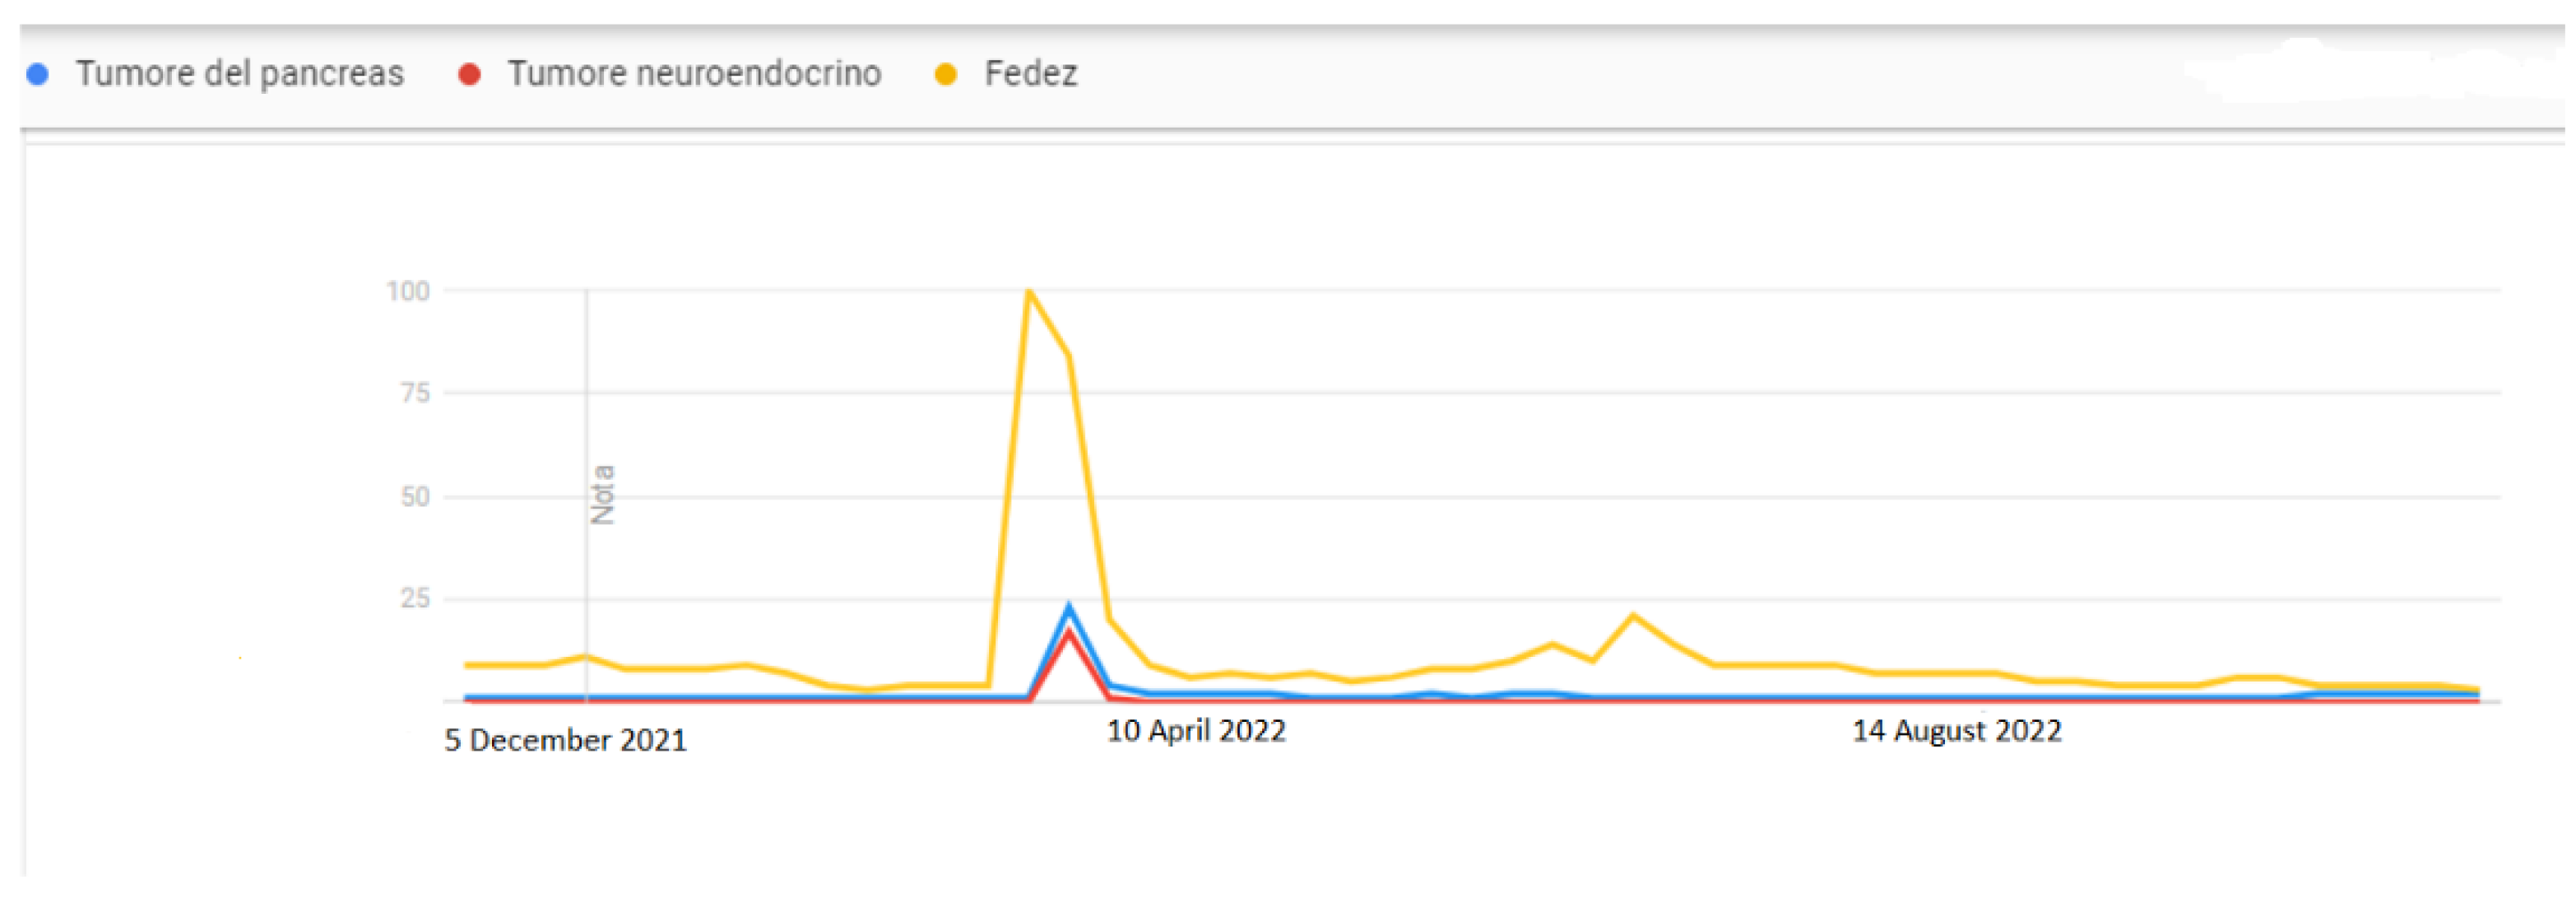
Task: Click the red line peak tip
Action: pos(1069,632)
